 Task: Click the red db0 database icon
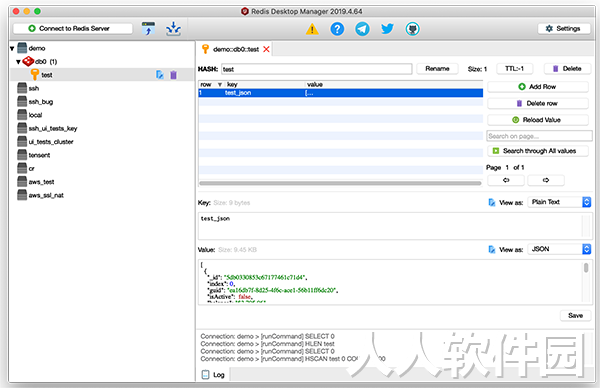[x=28, y=61]
